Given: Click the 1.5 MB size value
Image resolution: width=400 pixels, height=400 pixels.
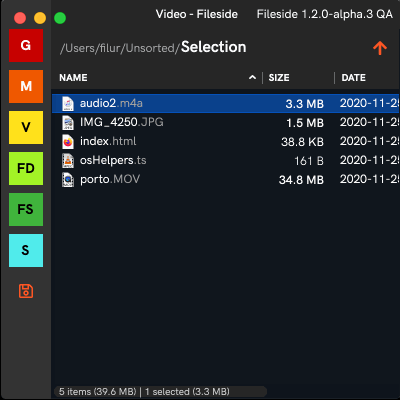Looking at the screenshot, I should coord(305,123).
